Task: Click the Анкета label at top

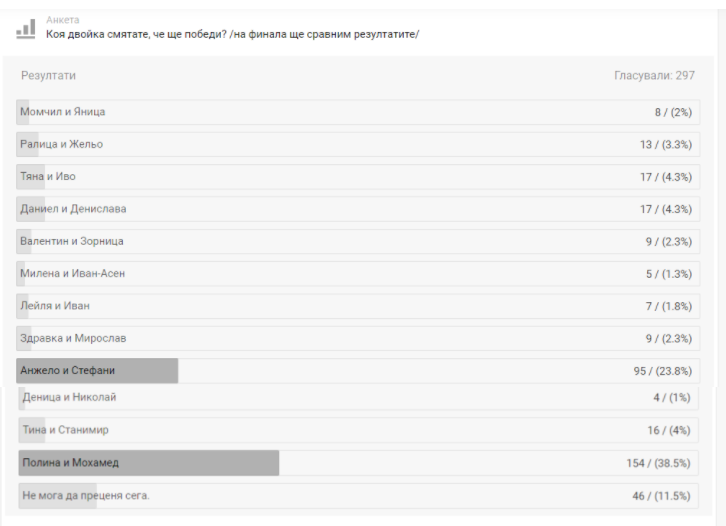Action: click(63, 20)
